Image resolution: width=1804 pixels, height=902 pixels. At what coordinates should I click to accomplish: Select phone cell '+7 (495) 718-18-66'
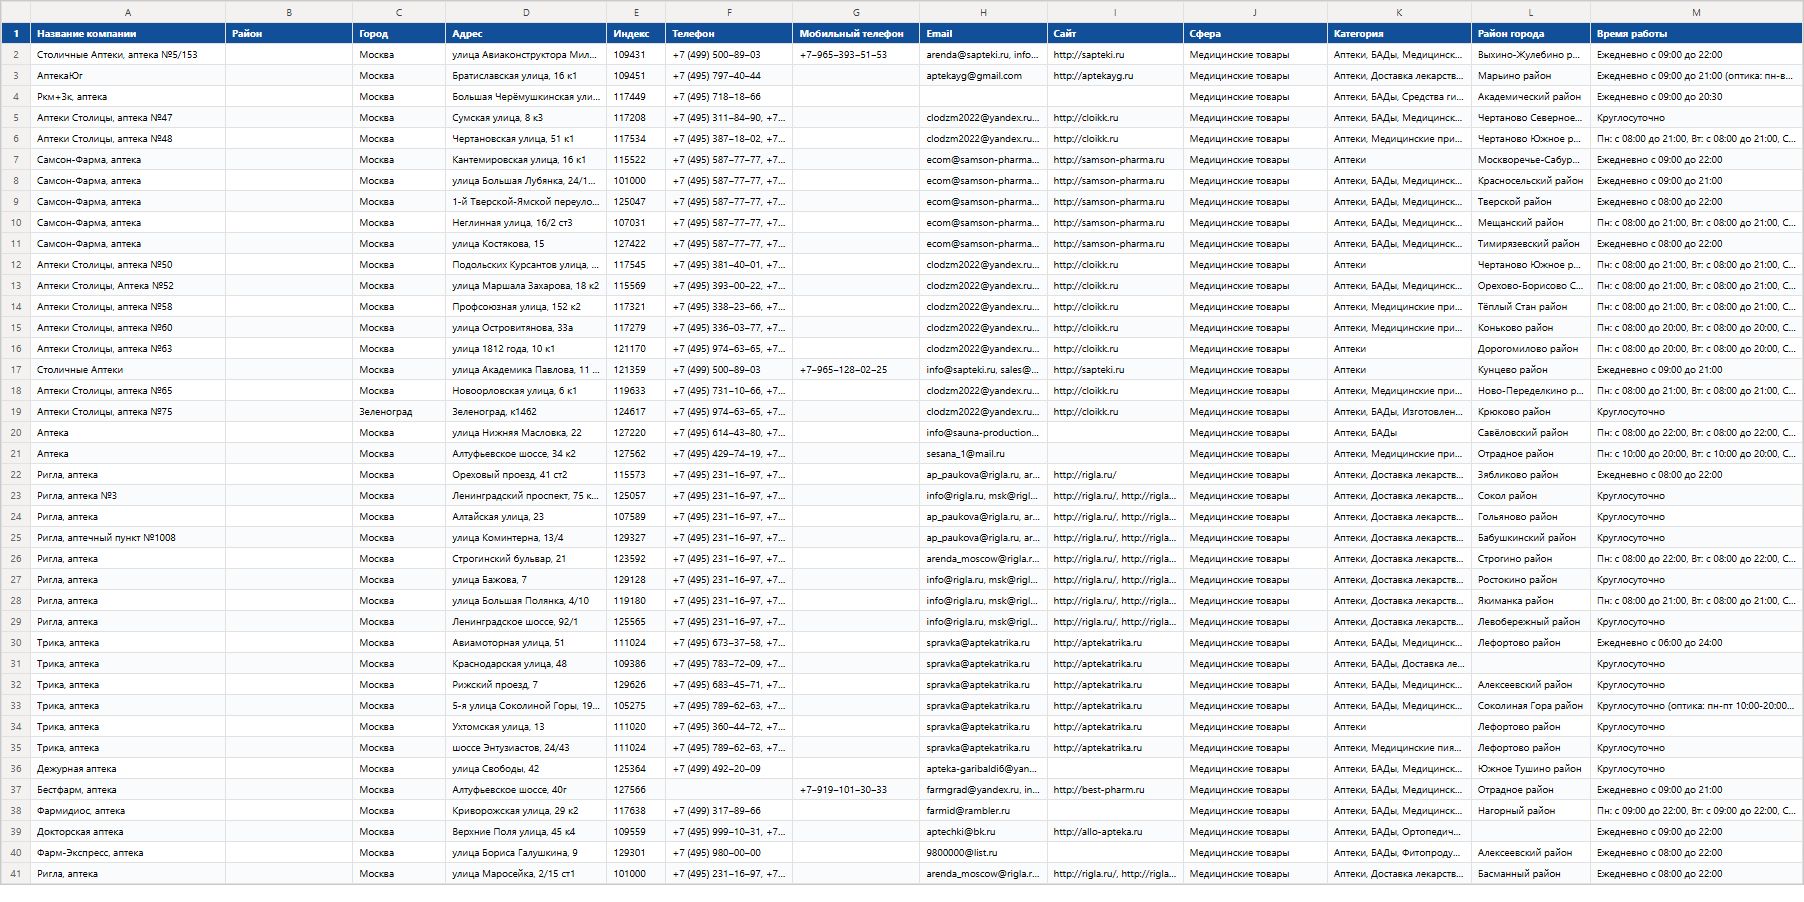(x=729, y=97)
